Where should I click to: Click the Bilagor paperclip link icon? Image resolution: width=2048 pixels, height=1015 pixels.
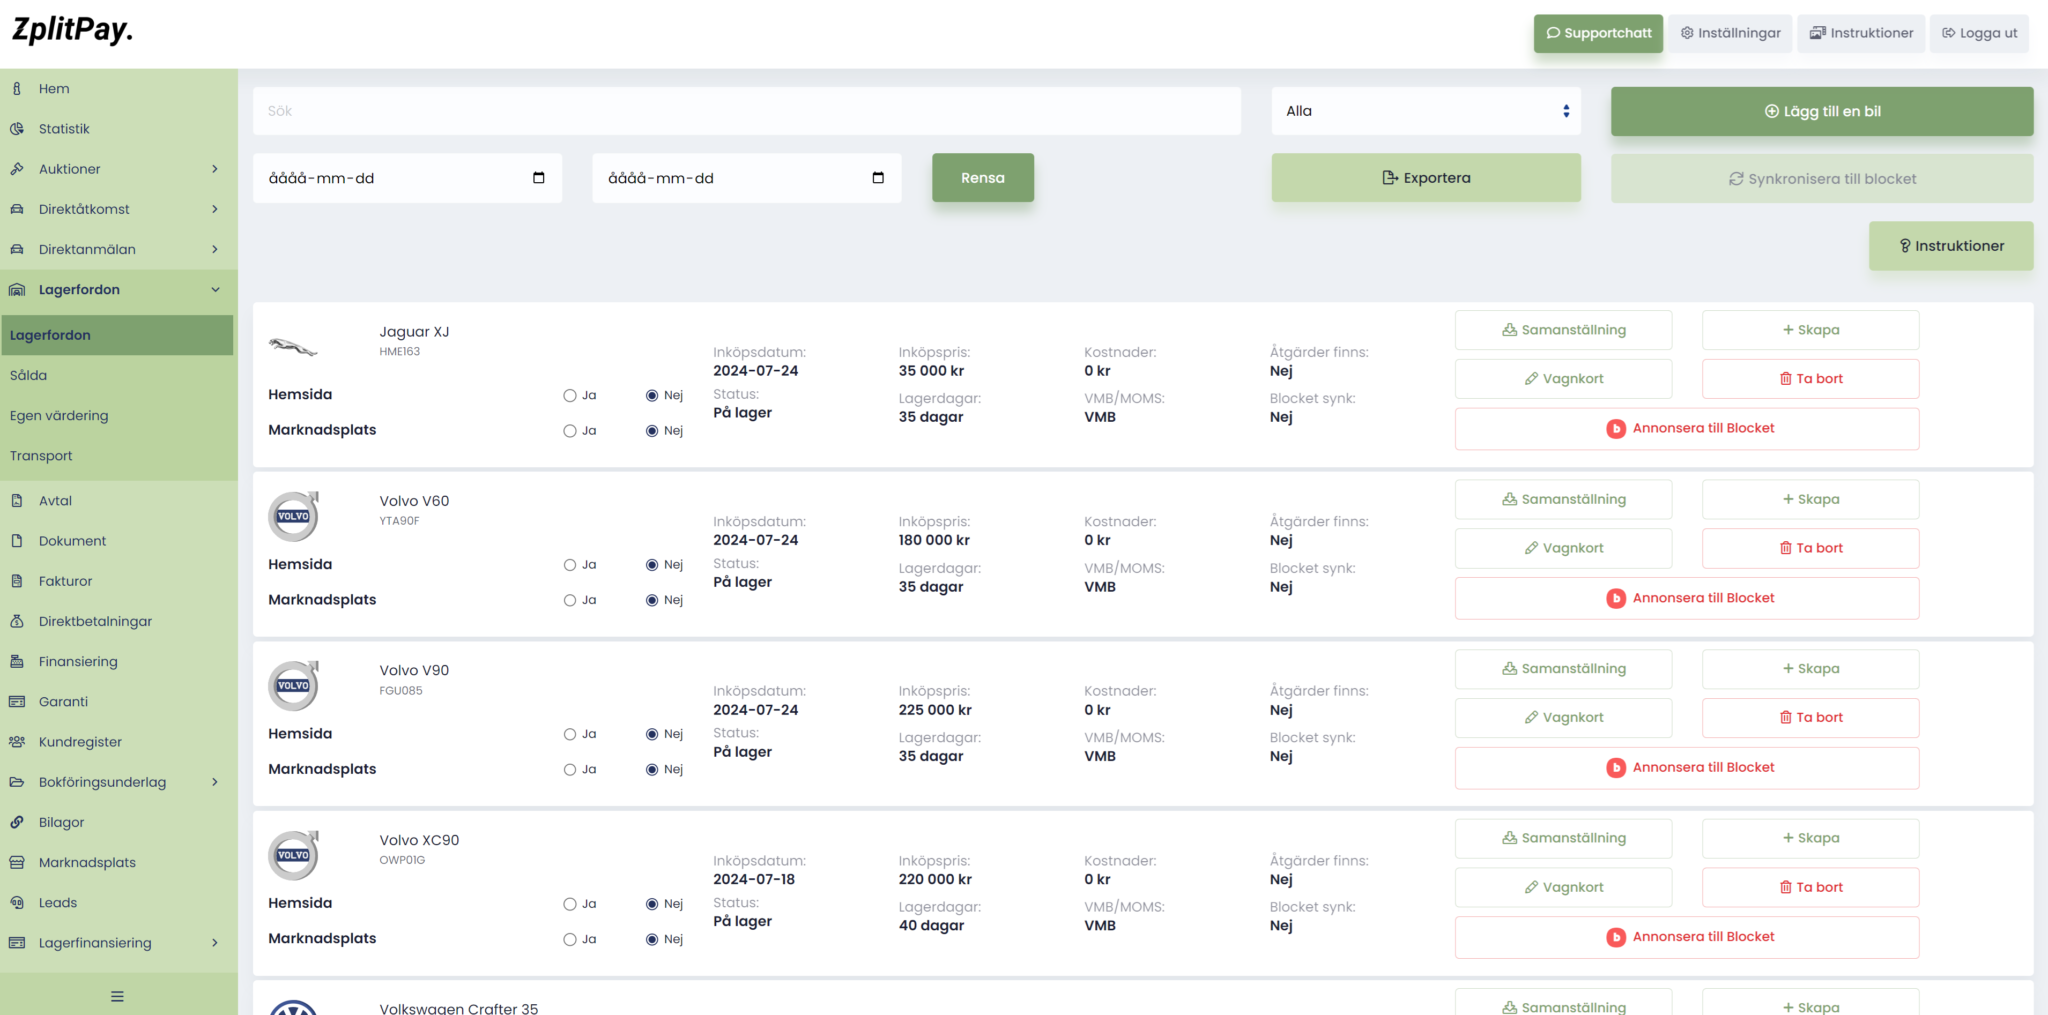pyautogui.click(x=17, y=822)
